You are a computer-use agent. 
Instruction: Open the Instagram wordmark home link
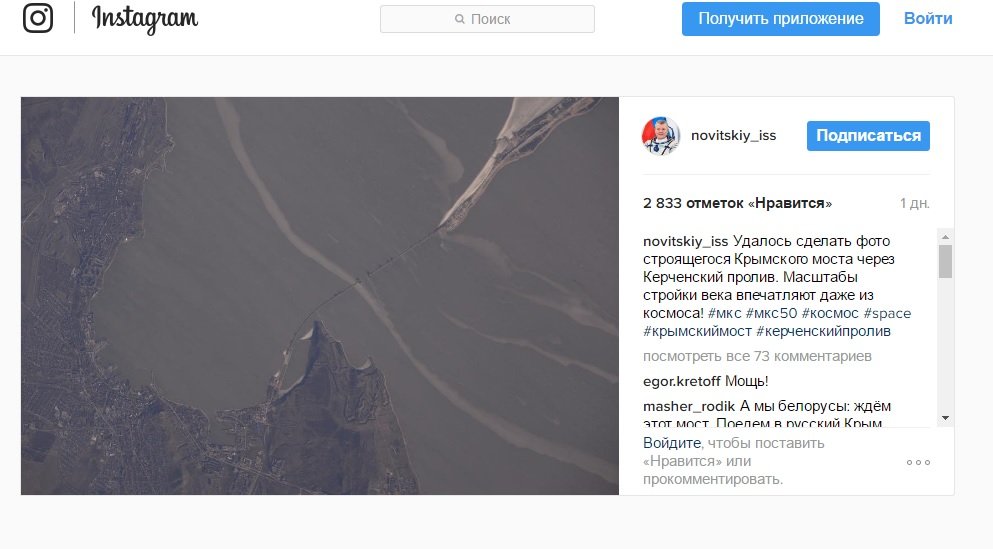tap(145, 19)
